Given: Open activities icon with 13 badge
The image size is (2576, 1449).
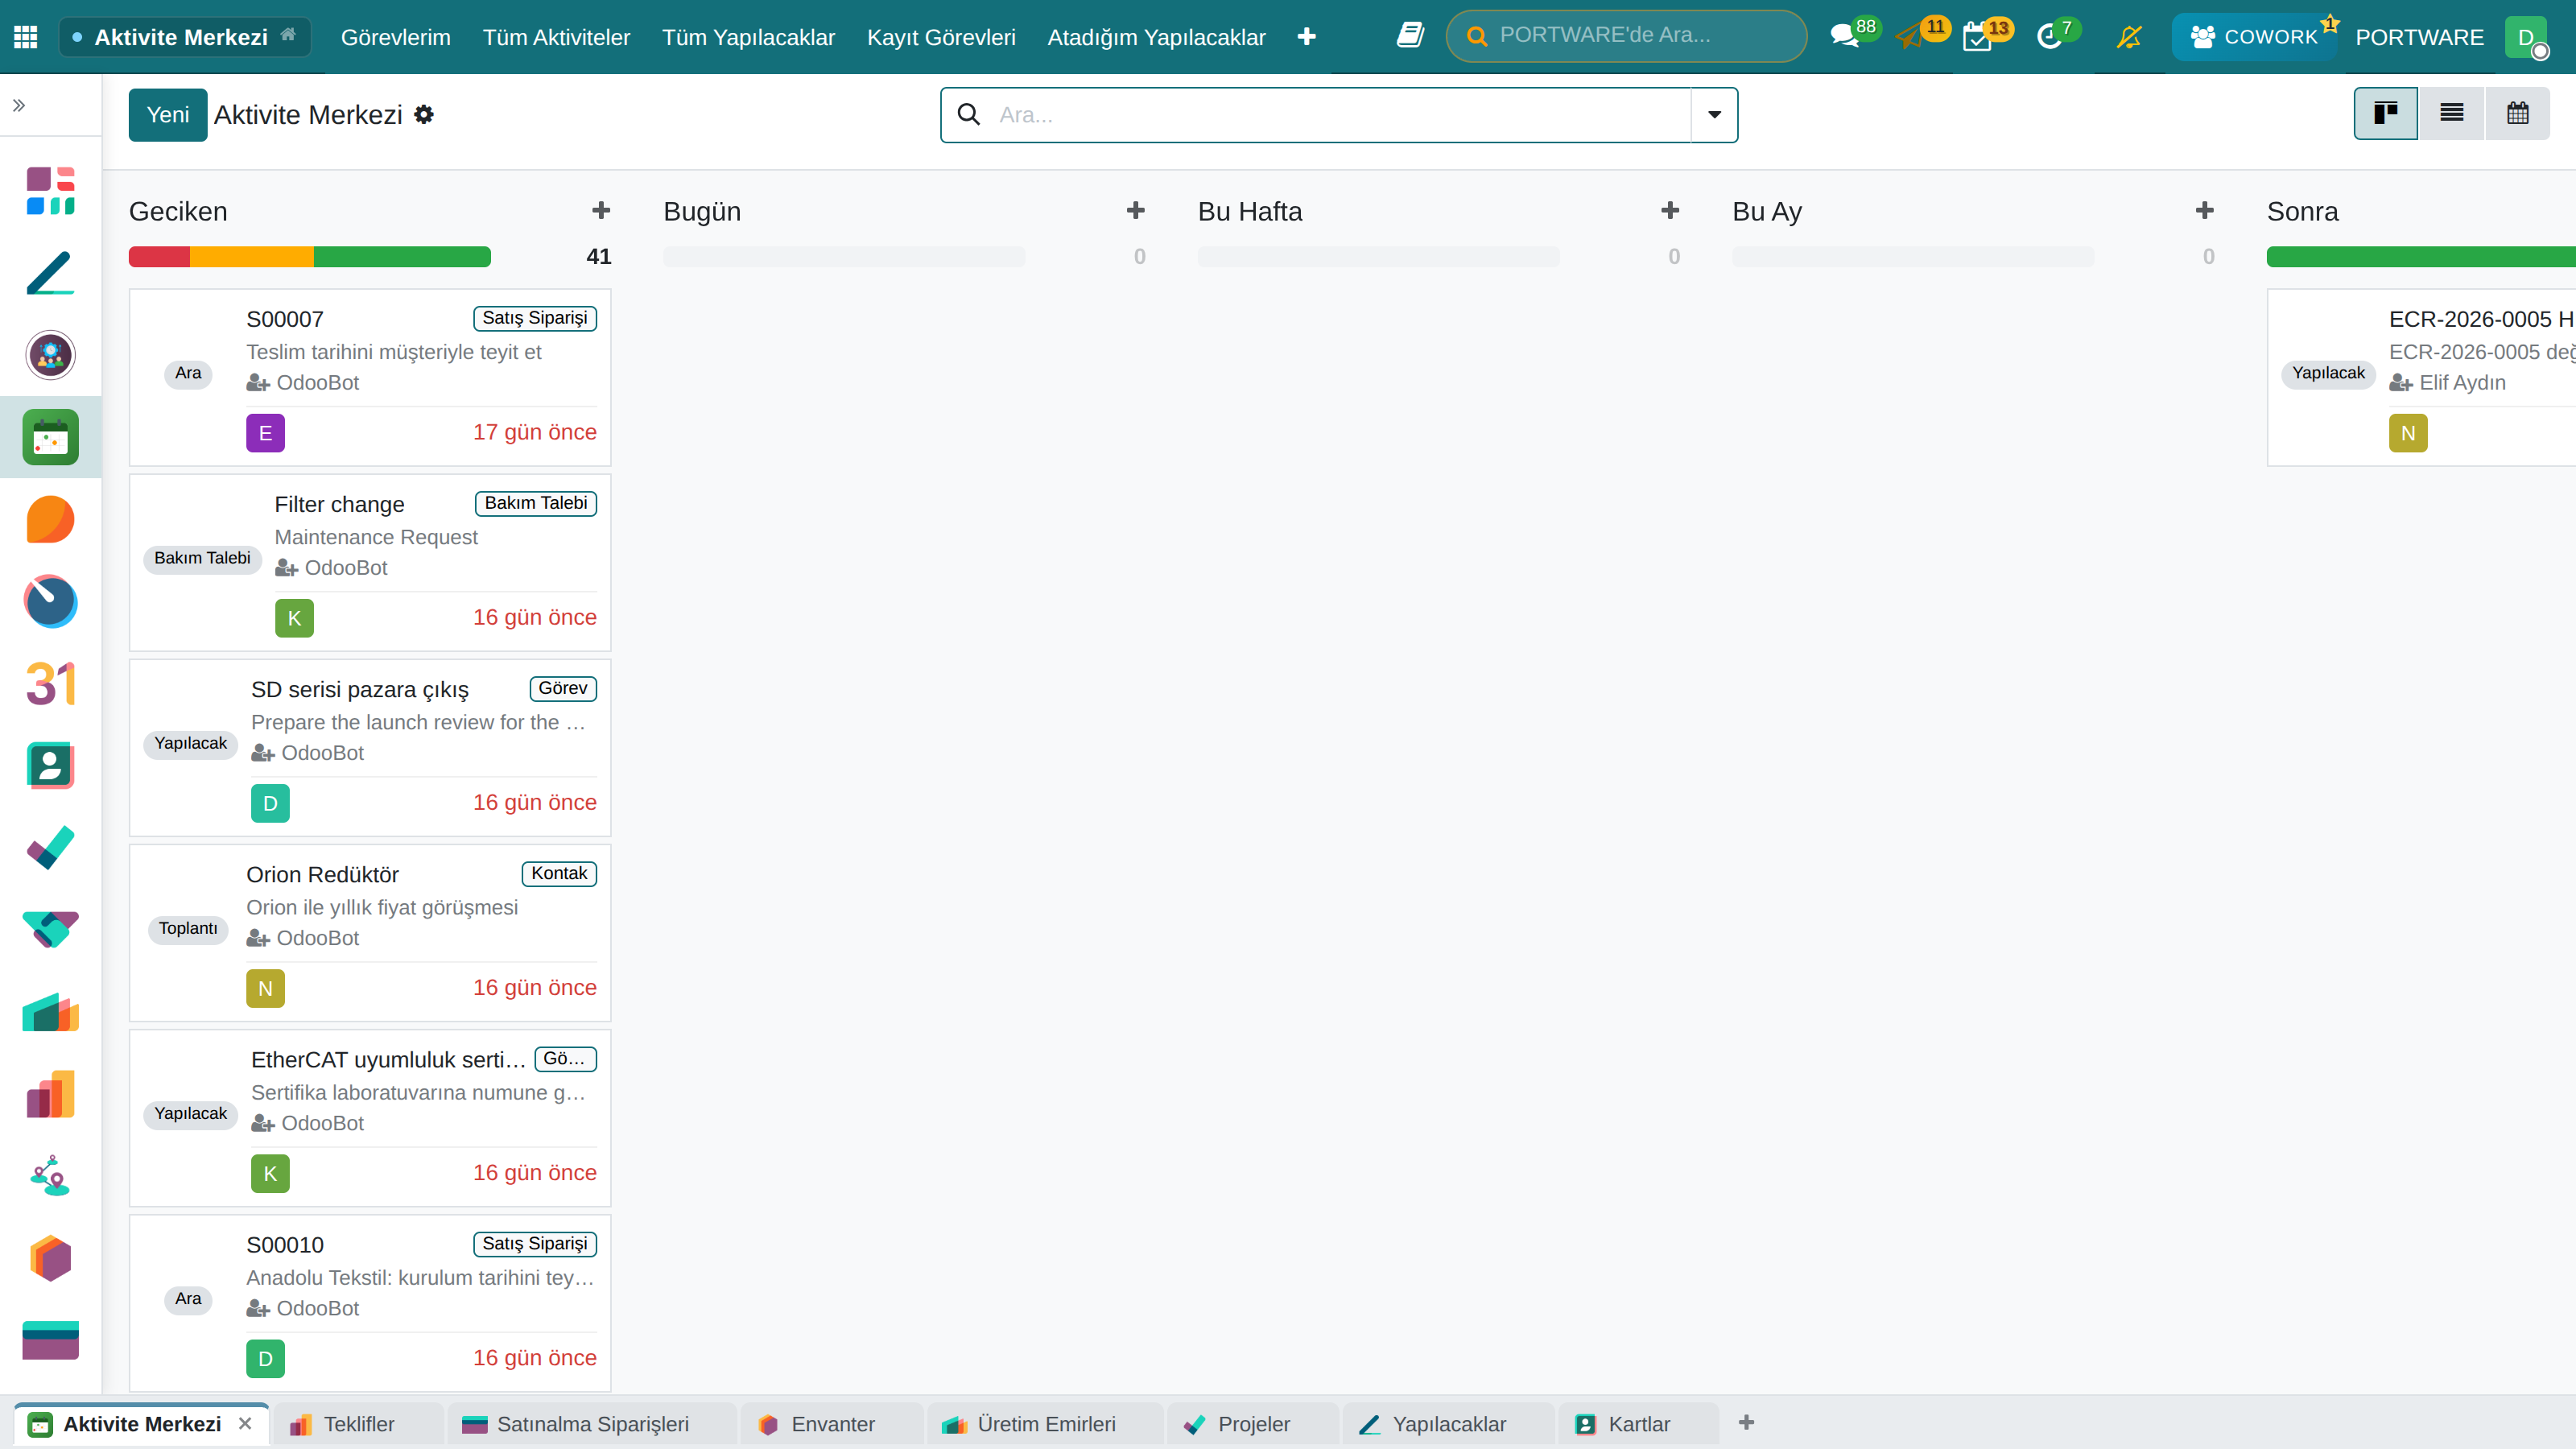Looking at the screenshot, I should coord(1977,36).
